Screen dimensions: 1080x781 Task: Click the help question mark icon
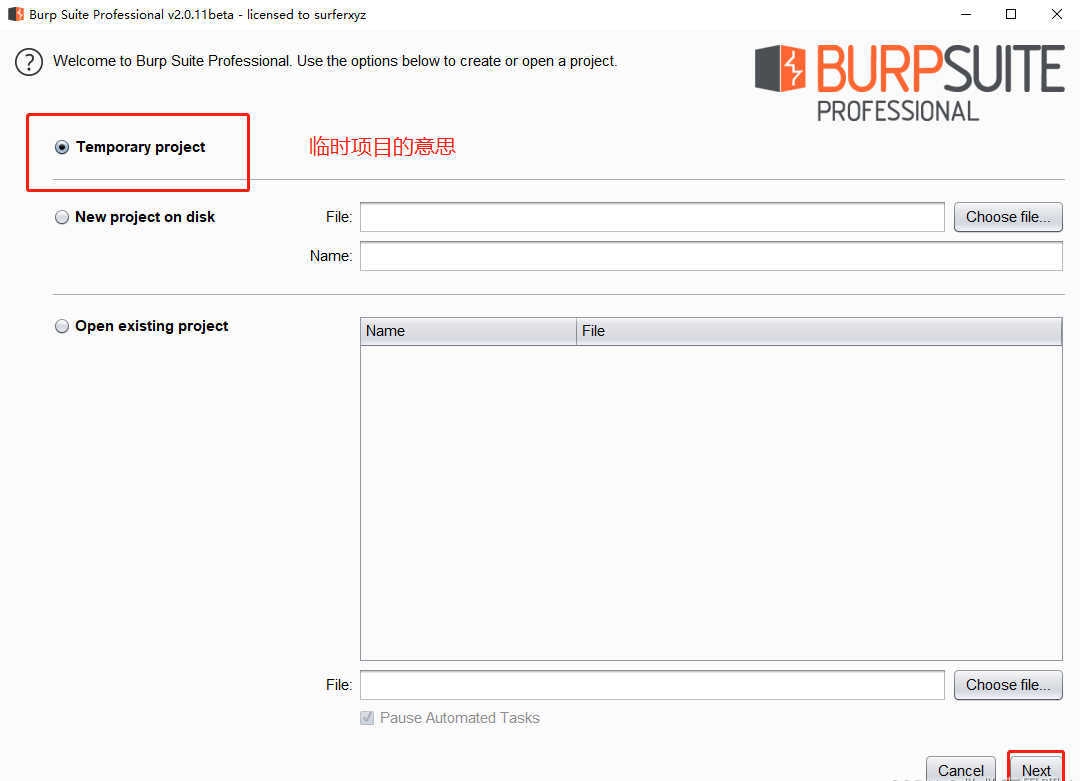(x=29, y=62)
